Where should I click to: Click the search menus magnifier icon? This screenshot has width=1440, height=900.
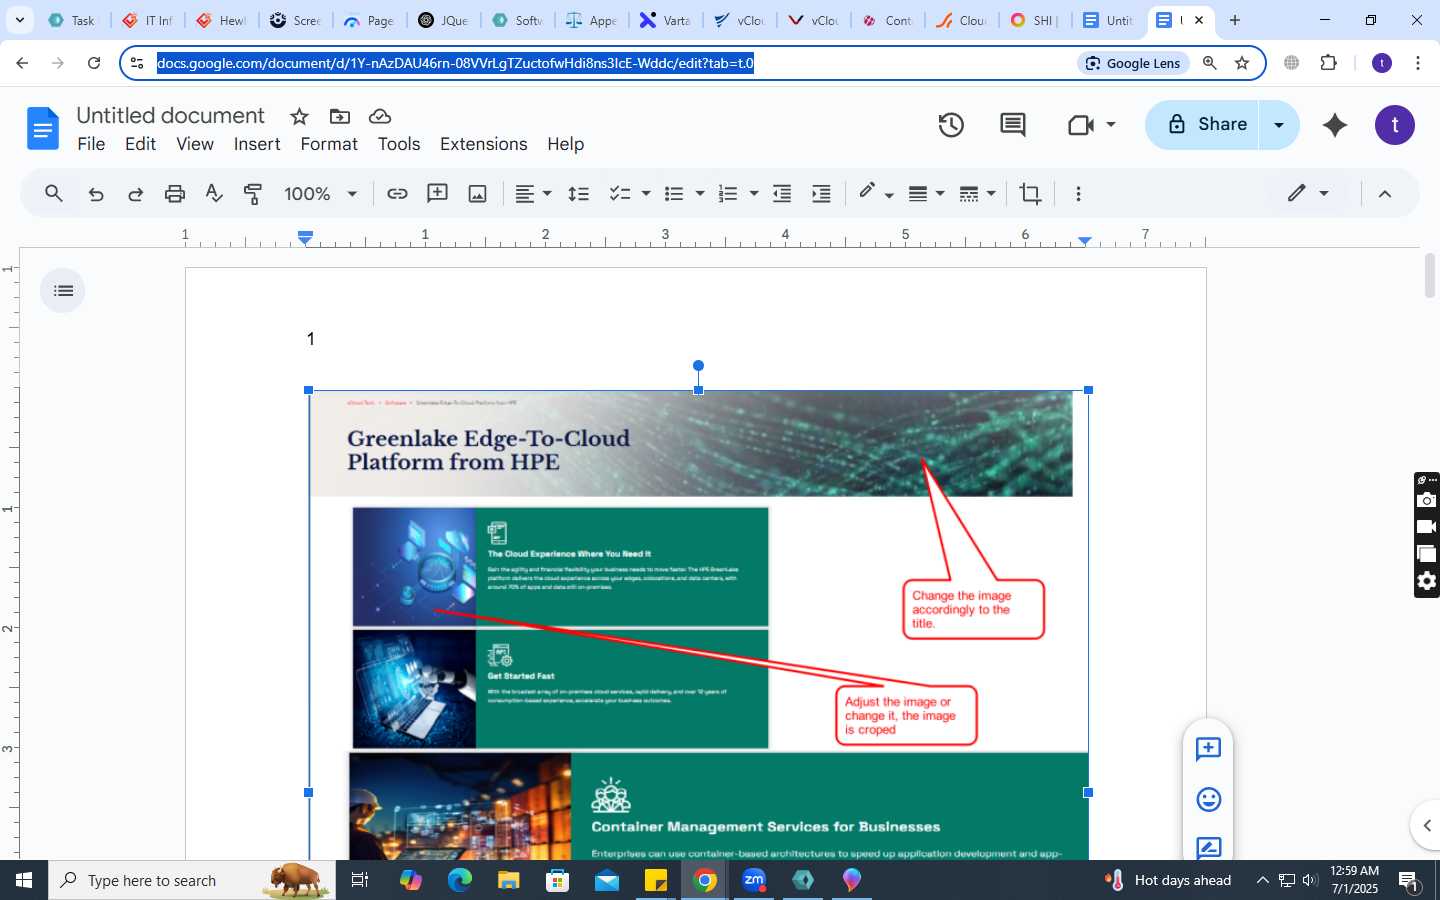pyautogui.click(x=54, y=194)
